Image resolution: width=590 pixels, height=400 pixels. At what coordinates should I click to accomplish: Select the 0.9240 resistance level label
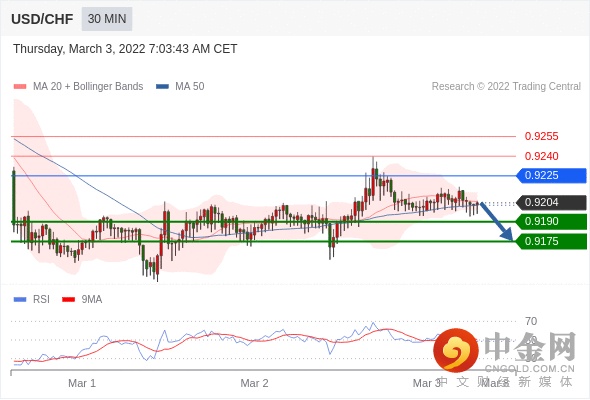click(541, 156)
